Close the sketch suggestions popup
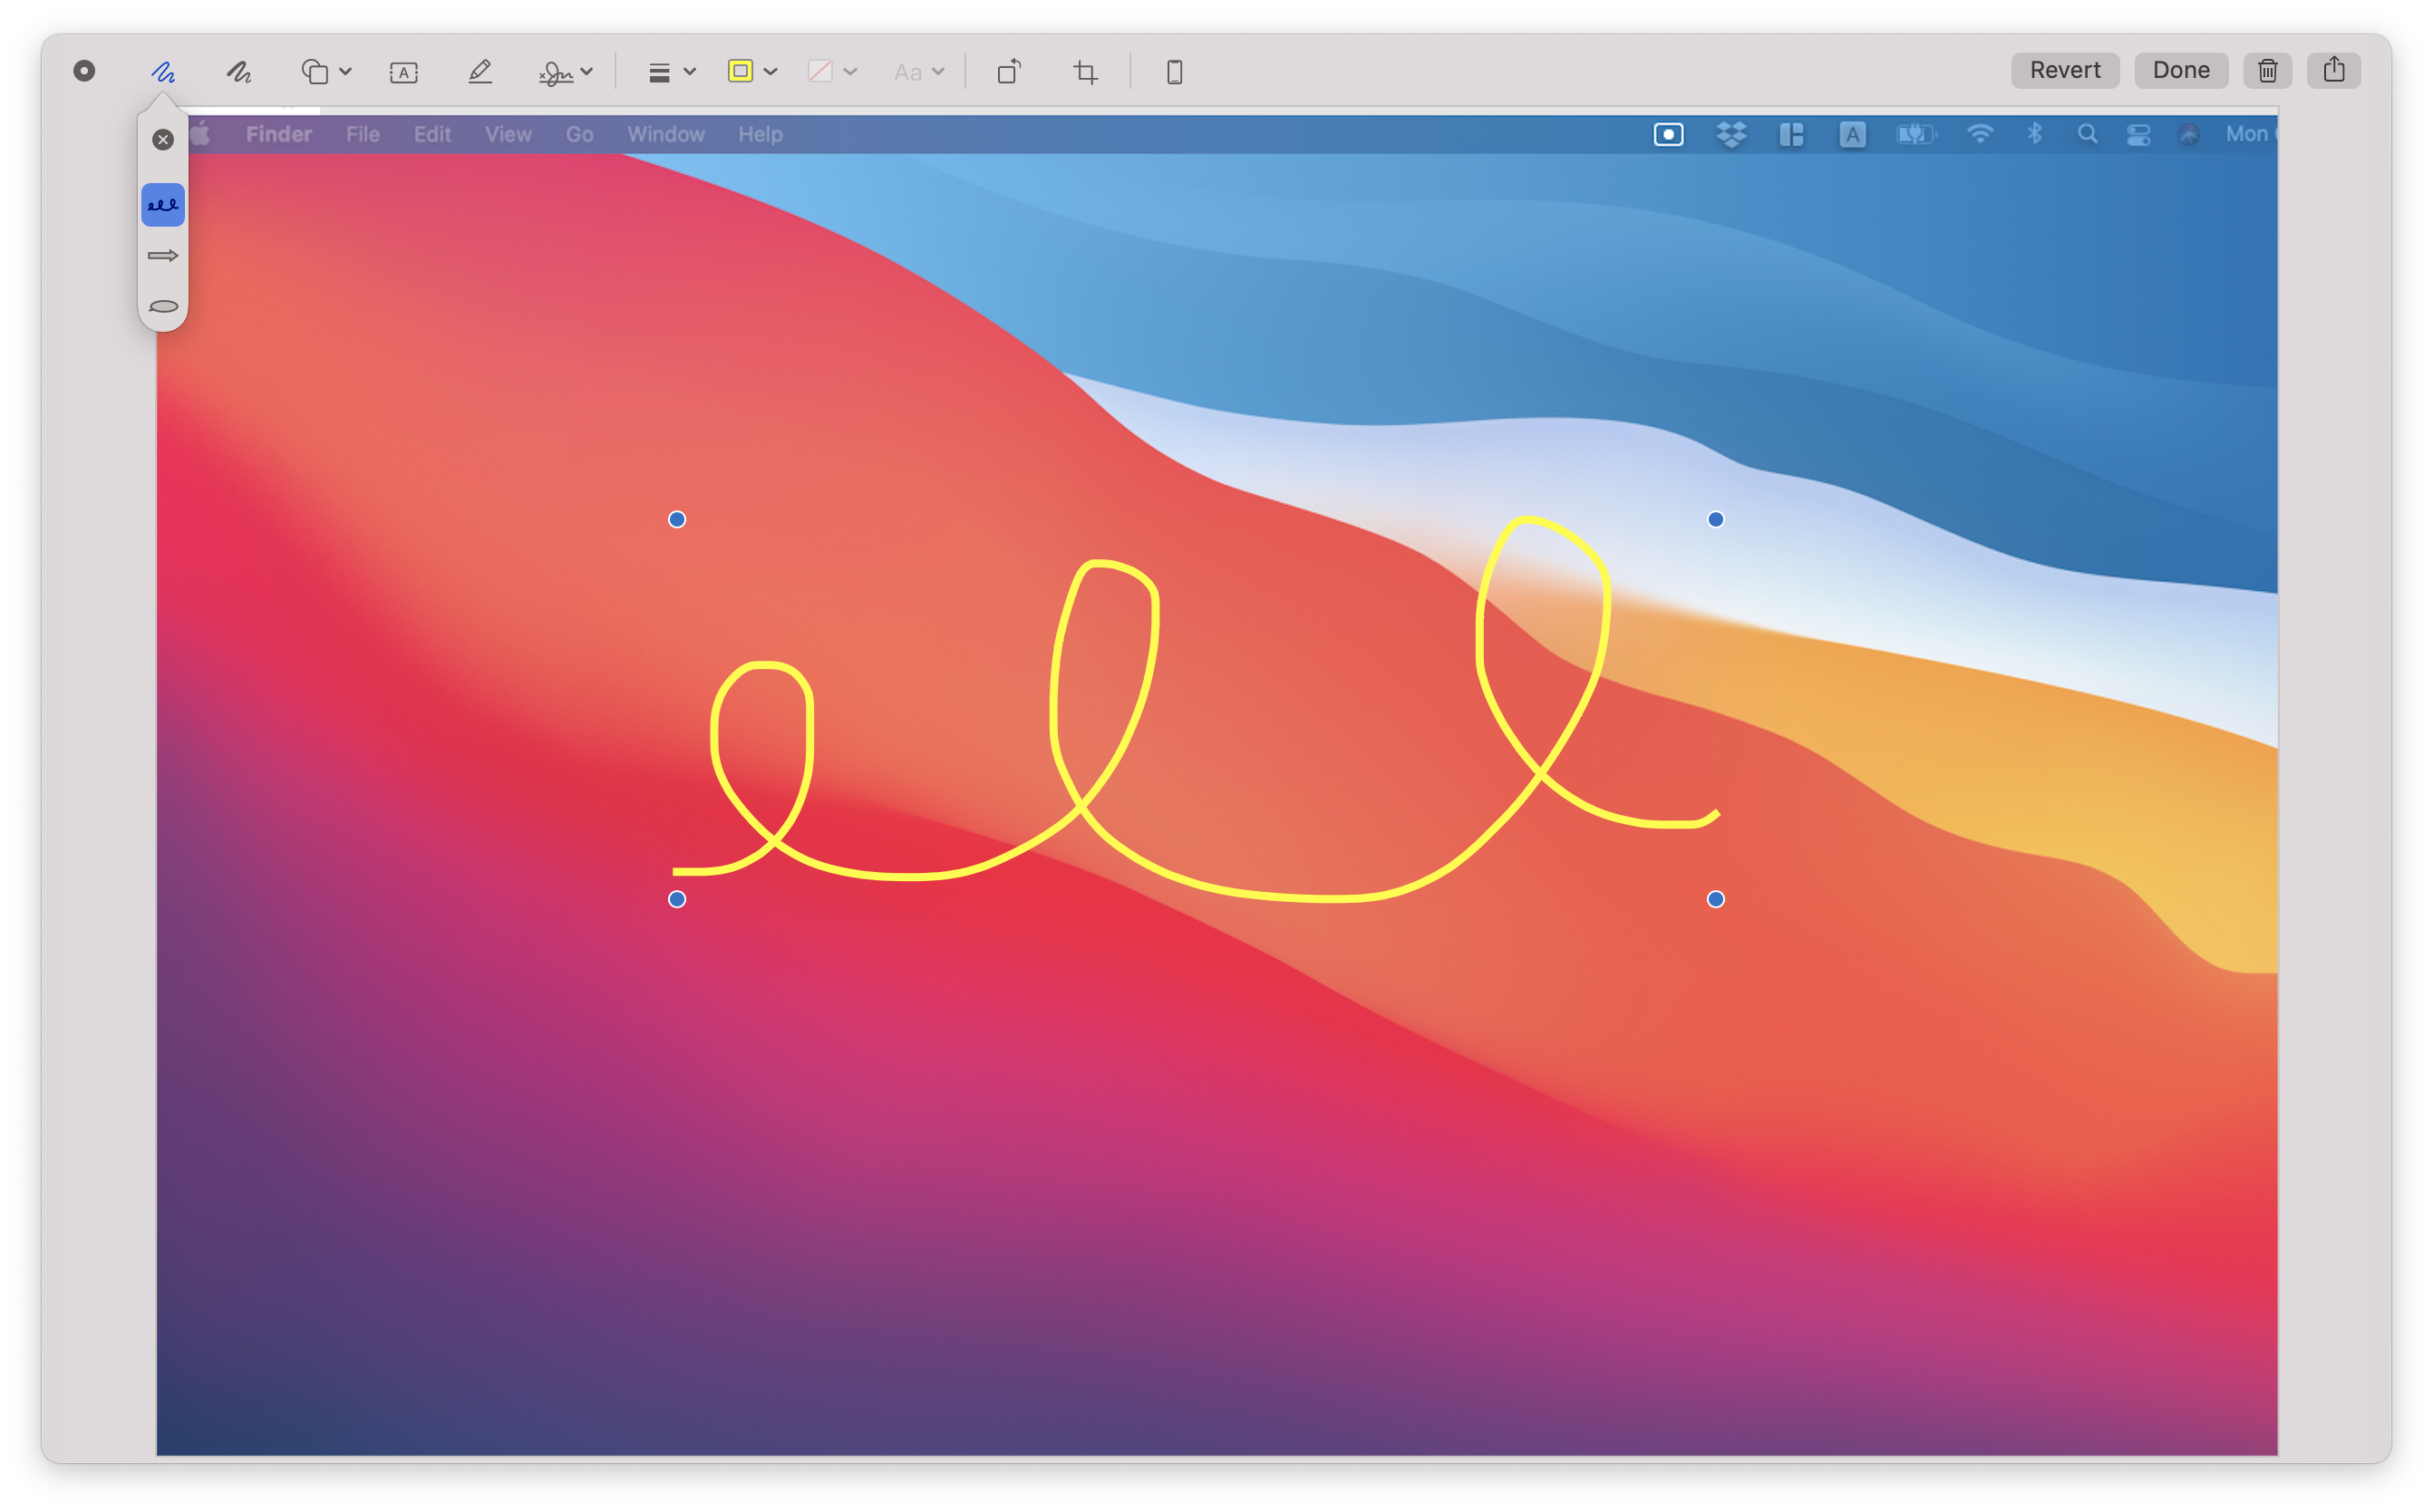The image size is (2433, 1512). point(163,140)
